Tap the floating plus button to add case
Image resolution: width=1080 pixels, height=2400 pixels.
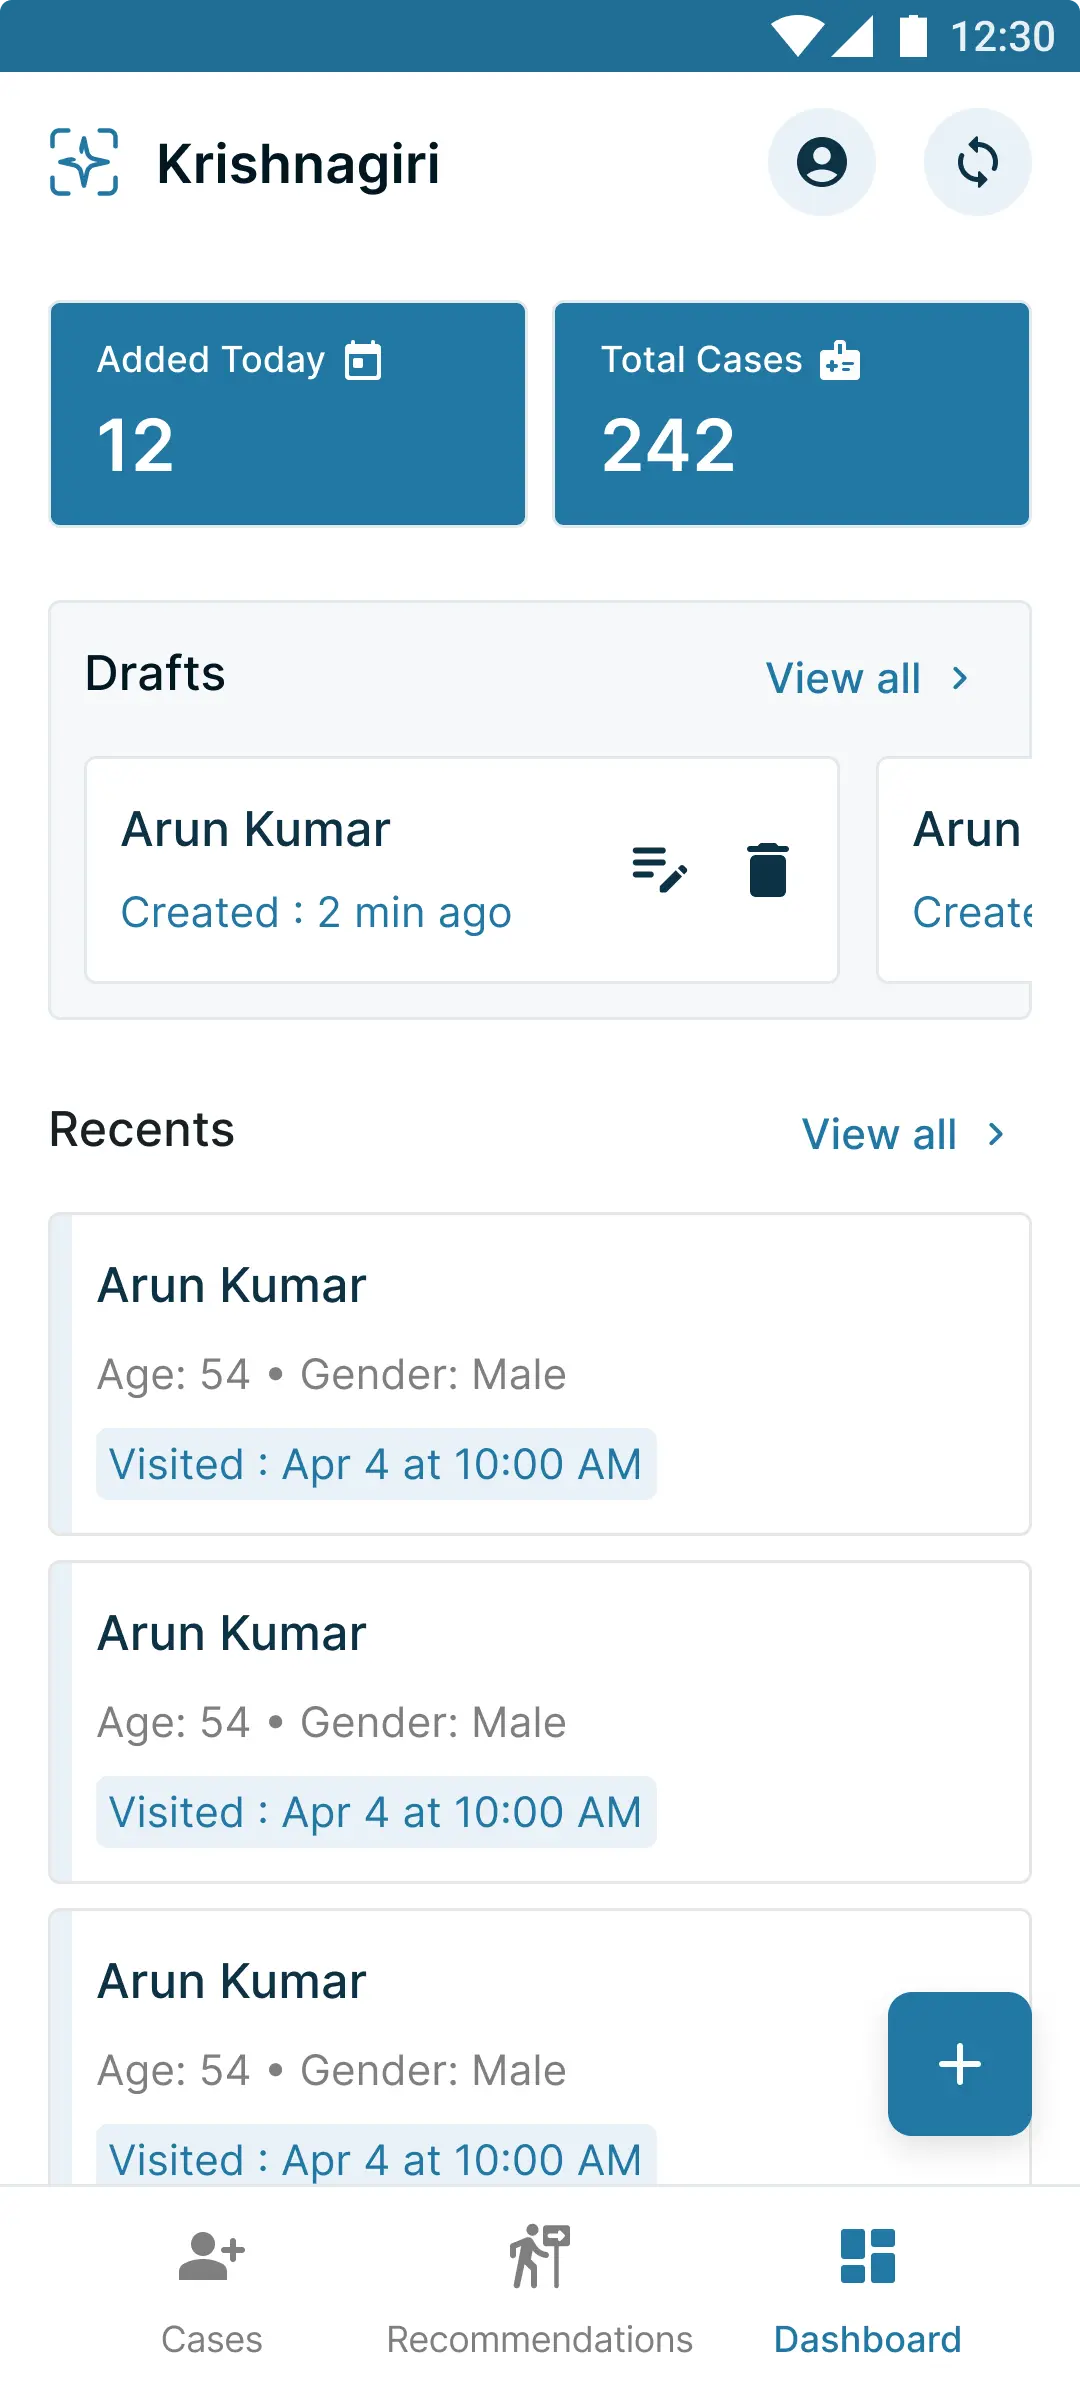(x=958, y=2063)
